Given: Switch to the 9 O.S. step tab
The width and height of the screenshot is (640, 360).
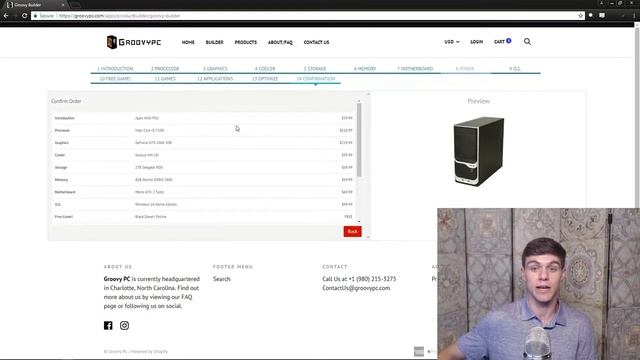Looking at the screenshot, I should click(515, 69).
